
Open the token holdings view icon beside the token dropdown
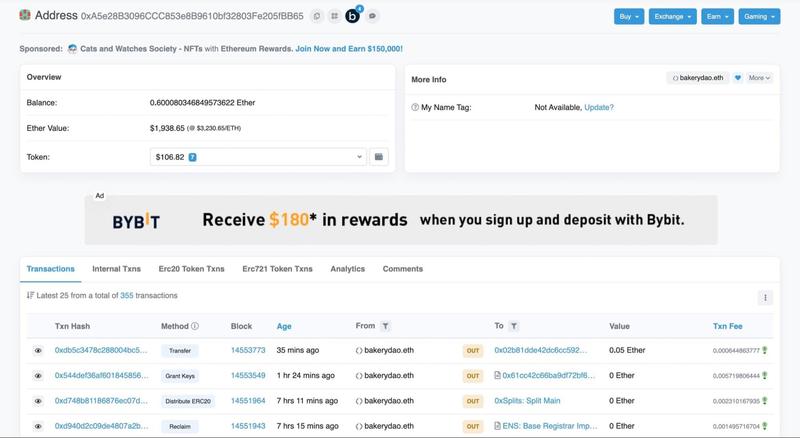[379, 157]
